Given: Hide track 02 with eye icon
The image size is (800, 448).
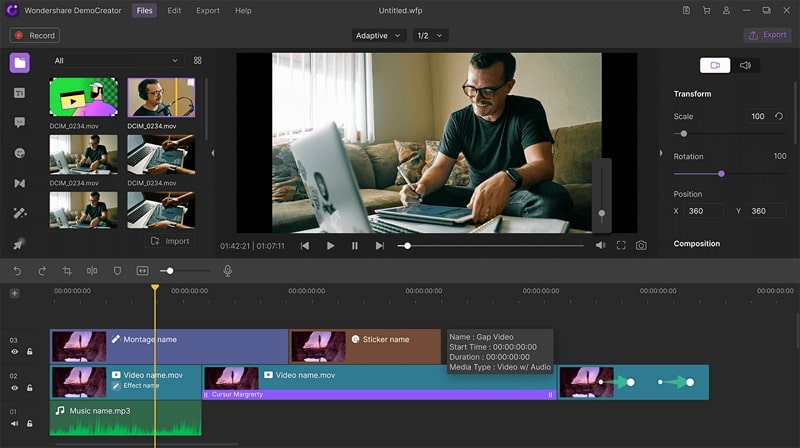Looking at the screenshot, I should click(x=14, y=388).
